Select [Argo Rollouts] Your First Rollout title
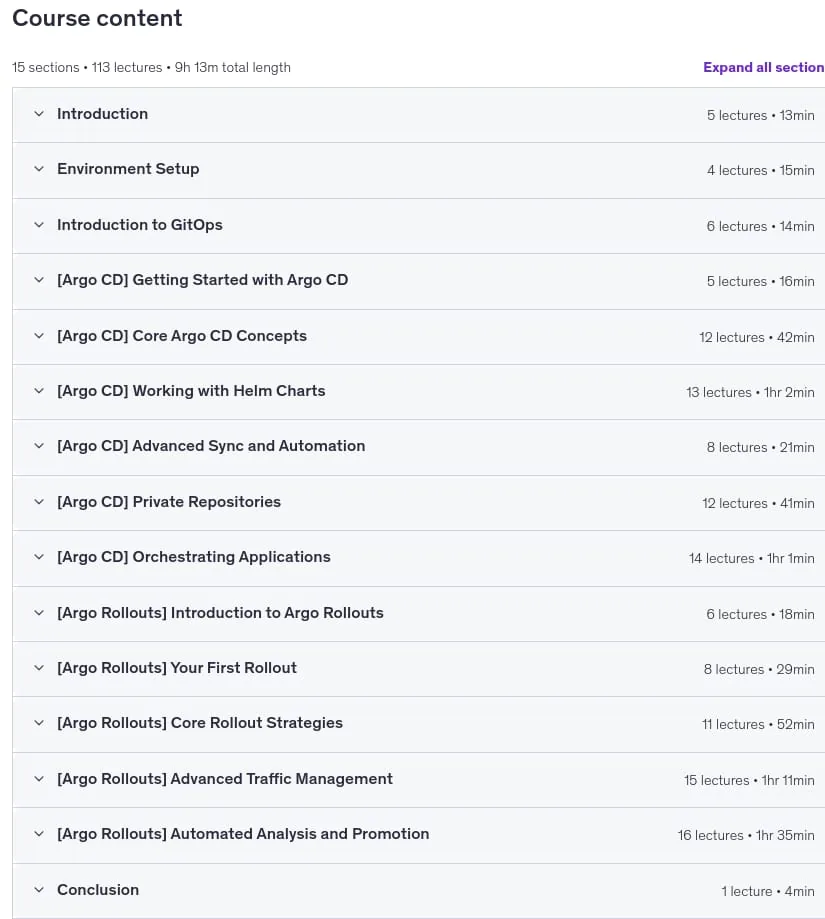Viewport: 825px width, 919px height. [177, 668]
